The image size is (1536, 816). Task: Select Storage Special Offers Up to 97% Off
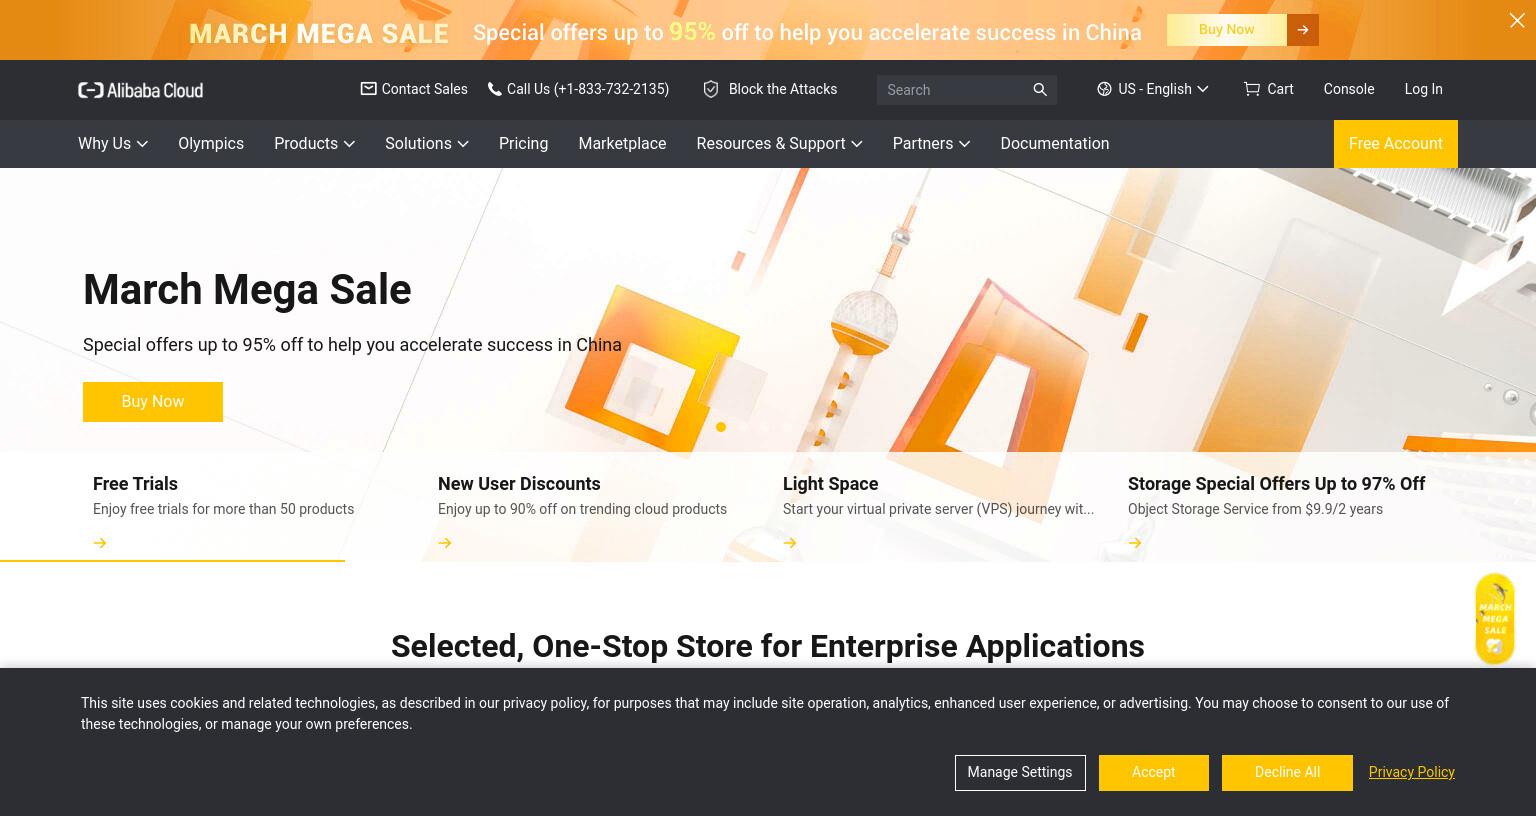[1277, 484]
